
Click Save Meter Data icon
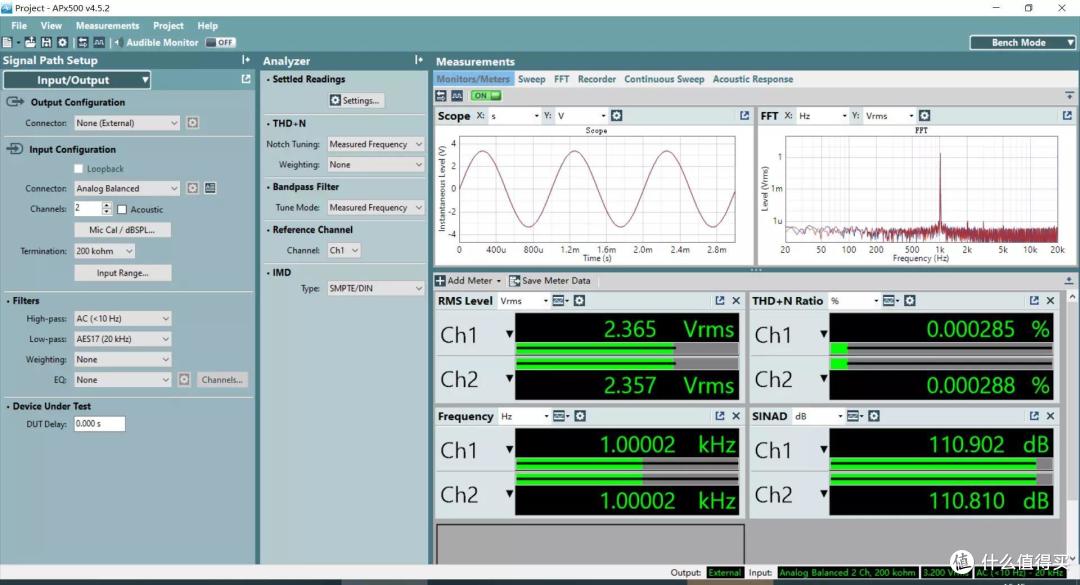515,280
